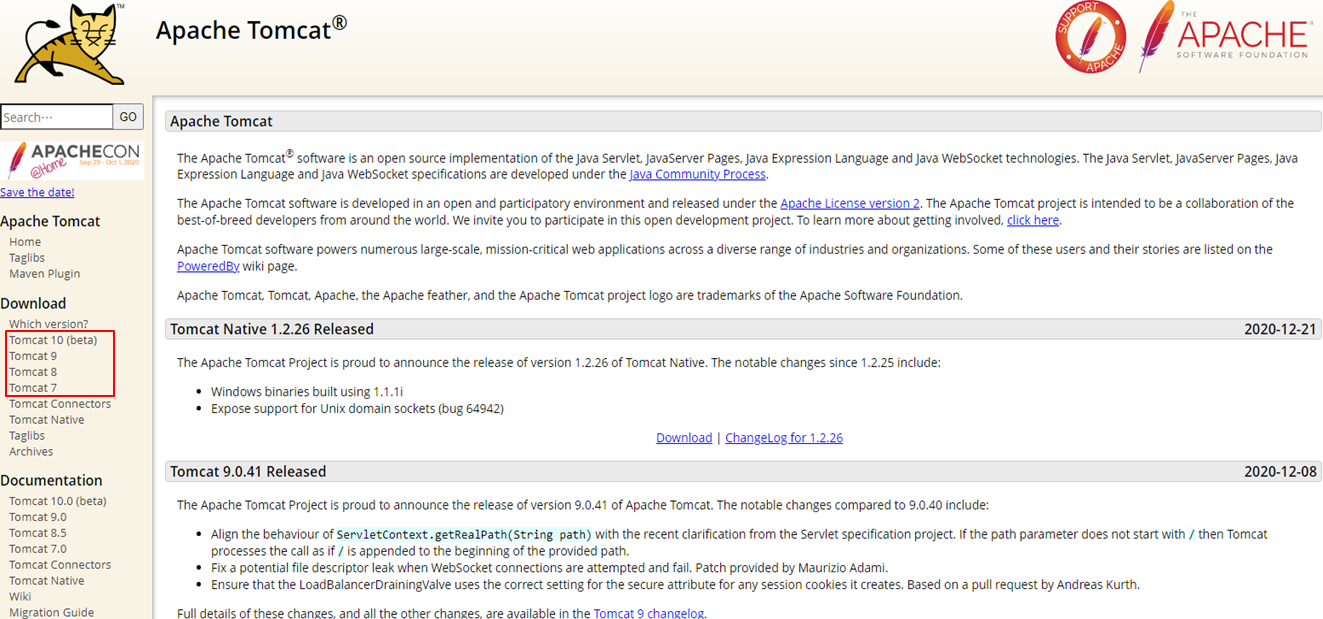Click Download link for Tomcat Native 1.2.26
Viewport: 1323px width, 619px height.
pos(684,438)
